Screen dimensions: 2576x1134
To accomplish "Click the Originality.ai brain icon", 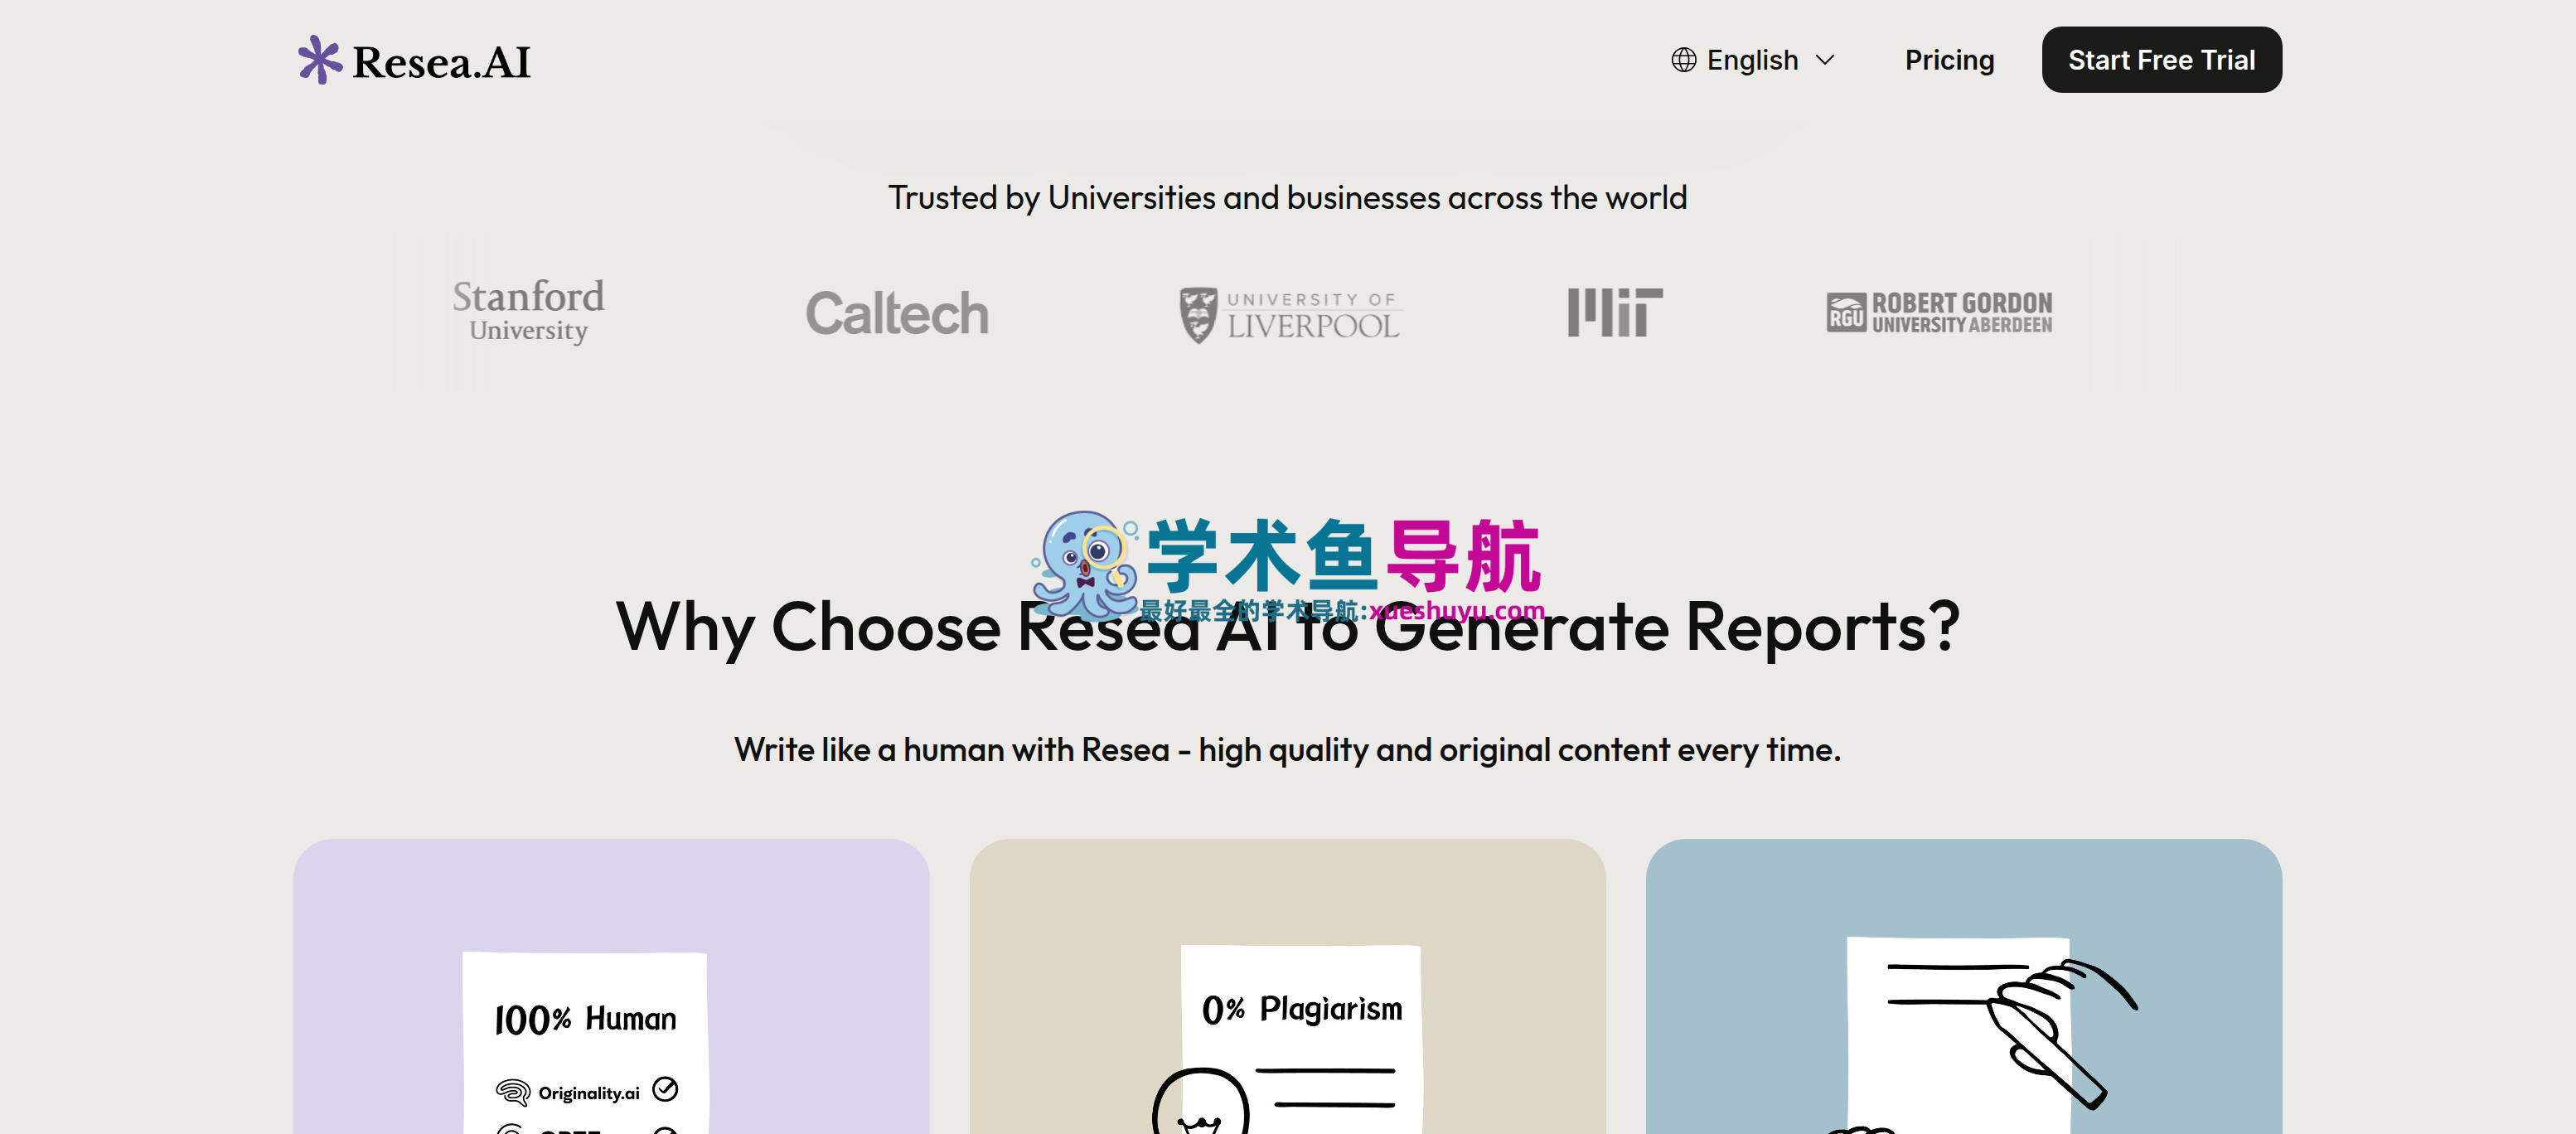I will point(512,1091).
